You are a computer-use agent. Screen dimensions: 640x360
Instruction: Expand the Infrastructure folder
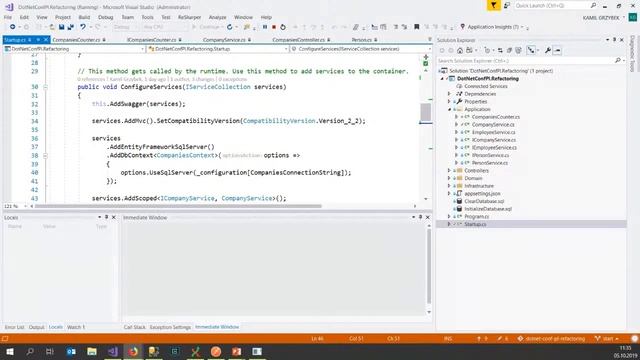point(449,186)
